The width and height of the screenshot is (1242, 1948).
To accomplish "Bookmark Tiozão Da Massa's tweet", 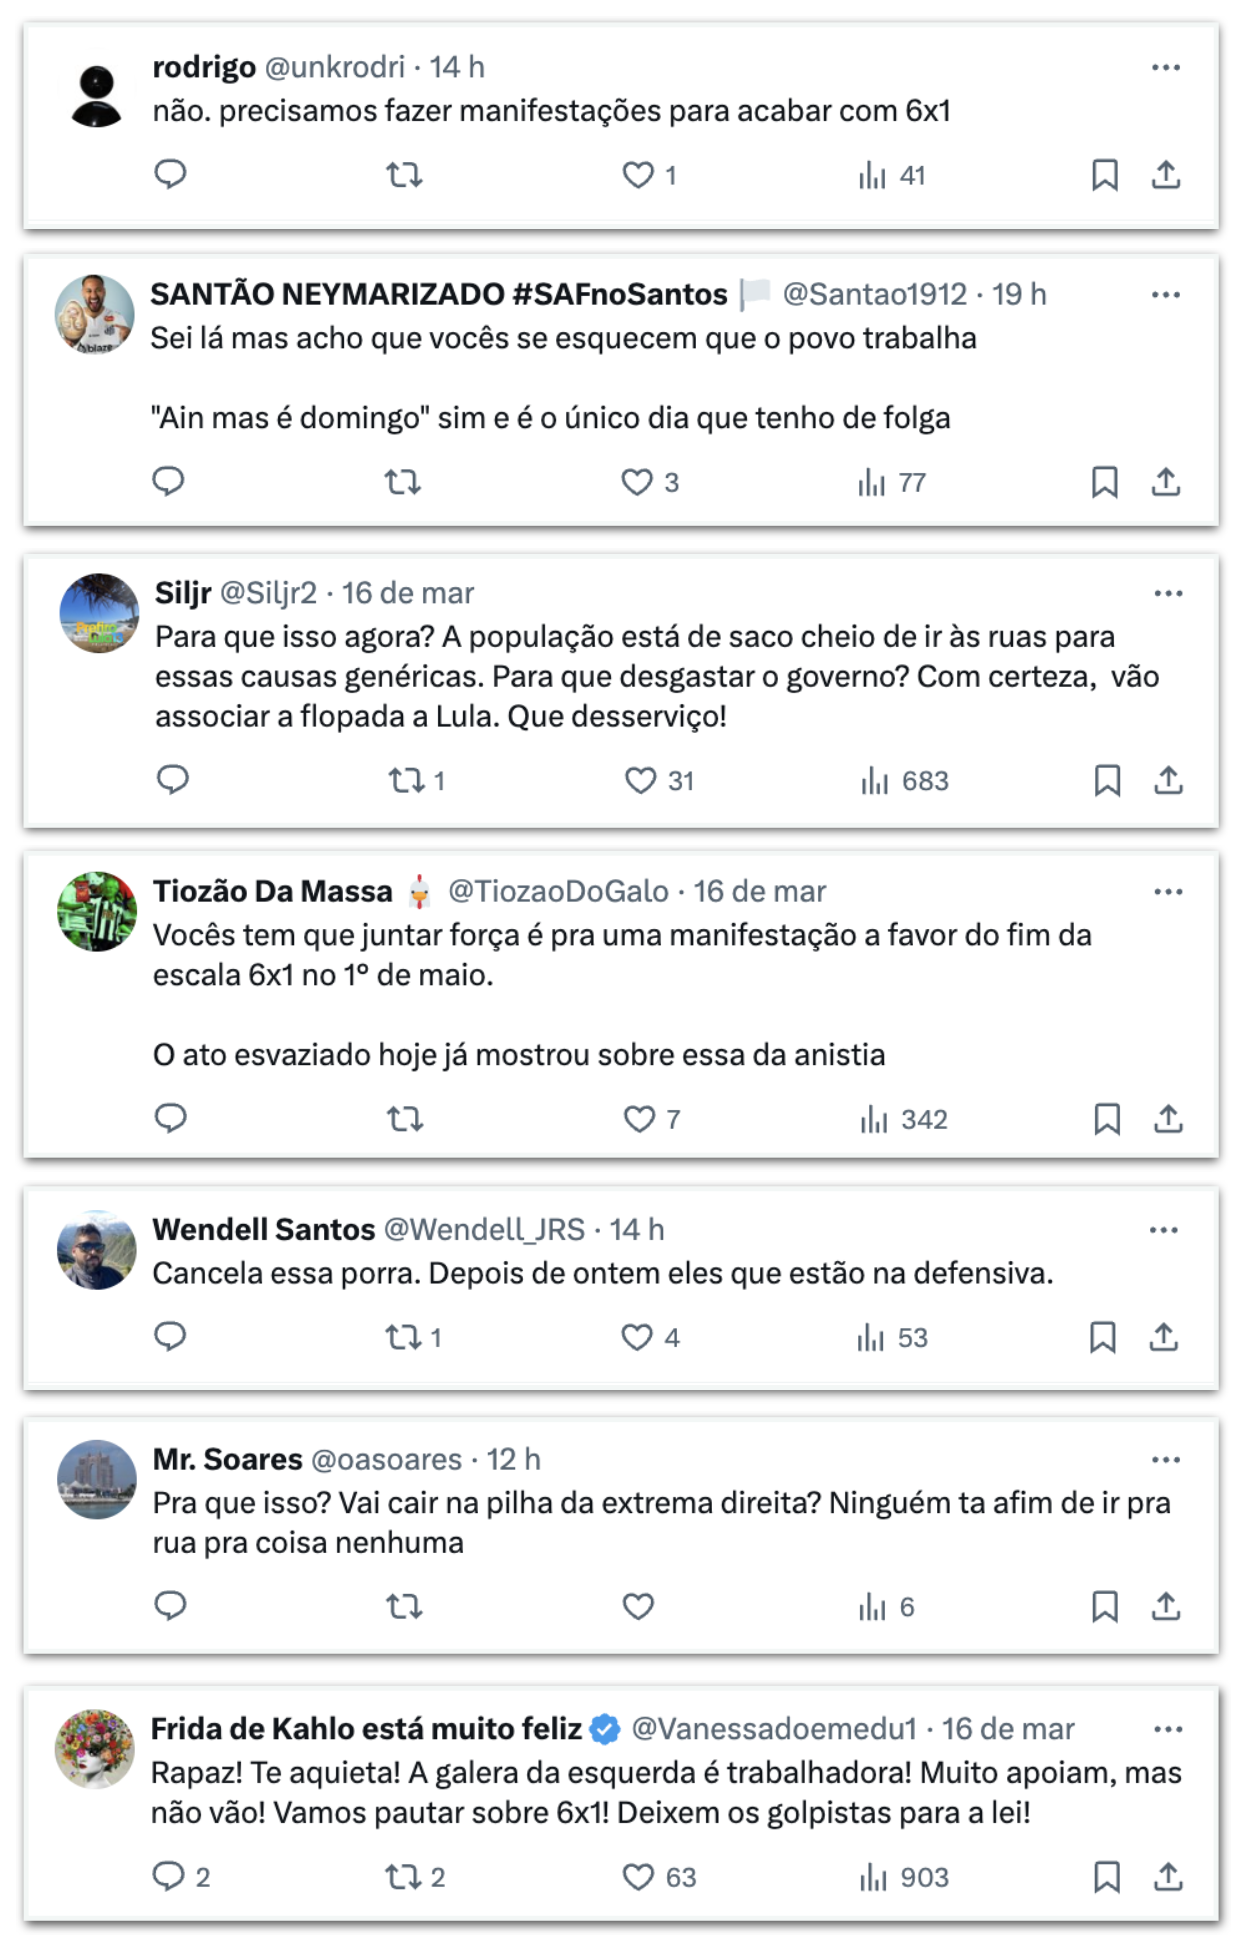I will (x=1107, y=1119).
